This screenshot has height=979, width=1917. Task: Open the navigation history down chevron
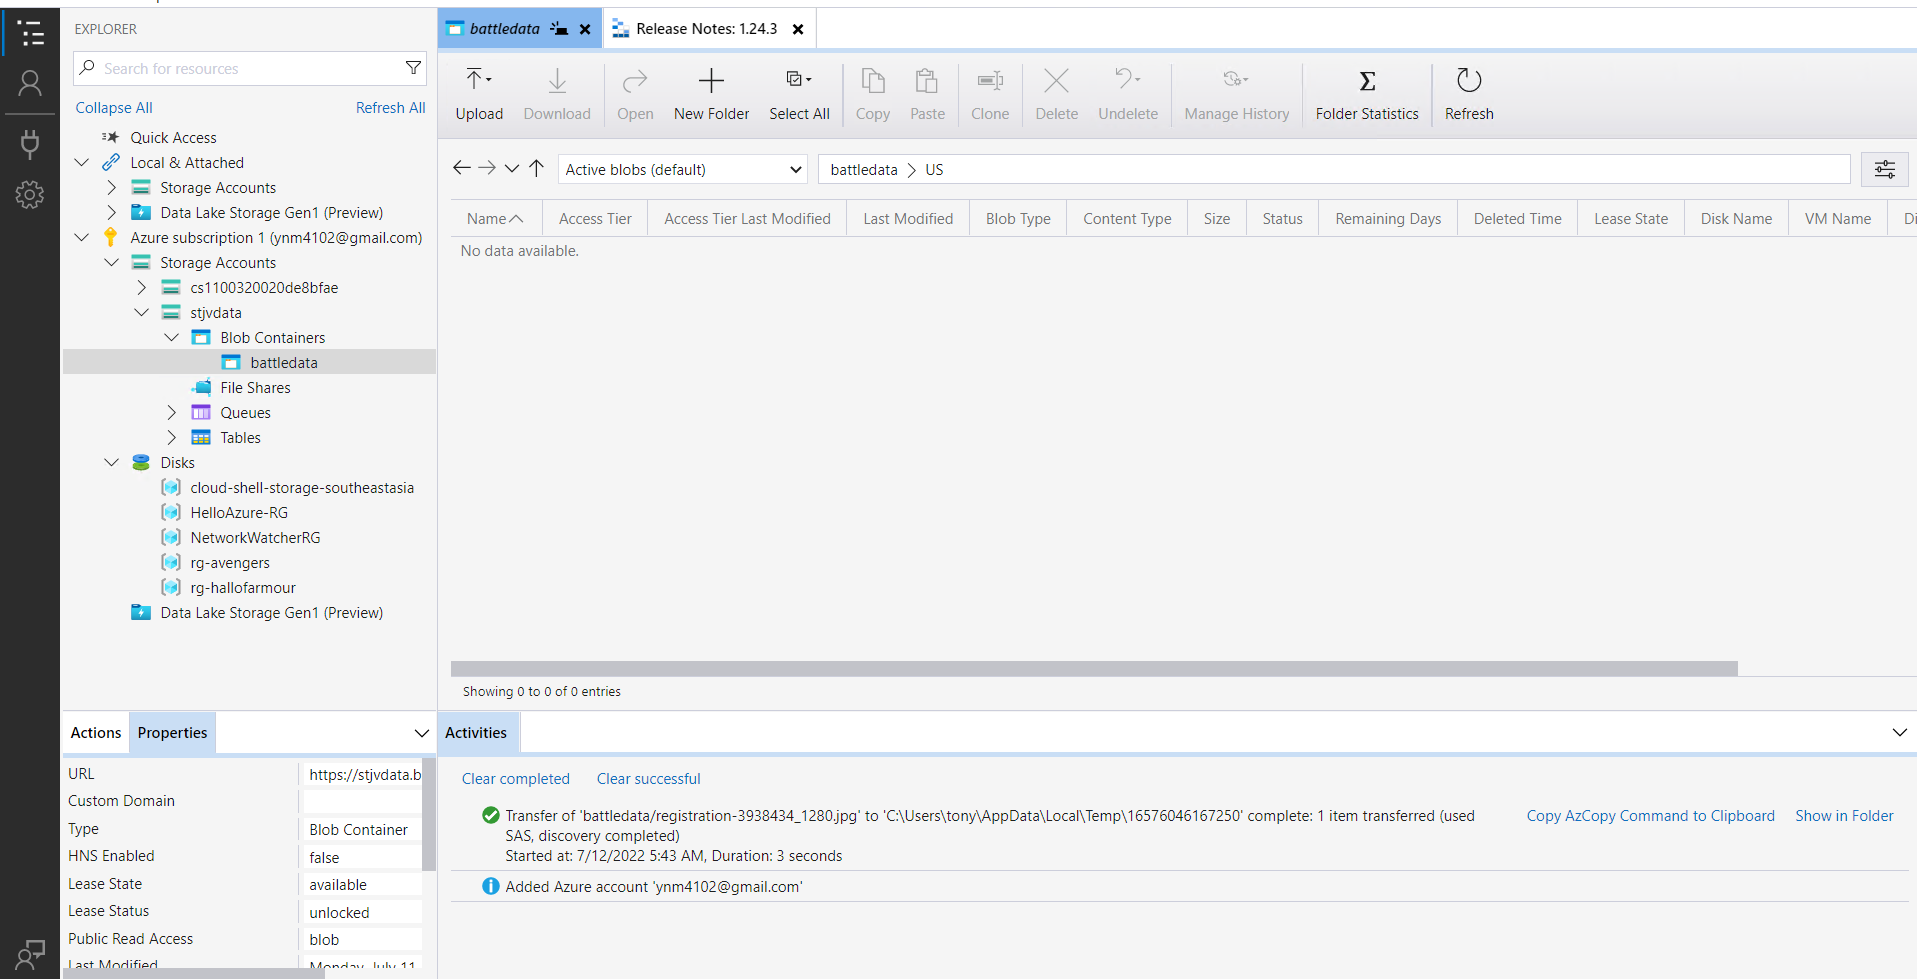click(x=512, y=169)
